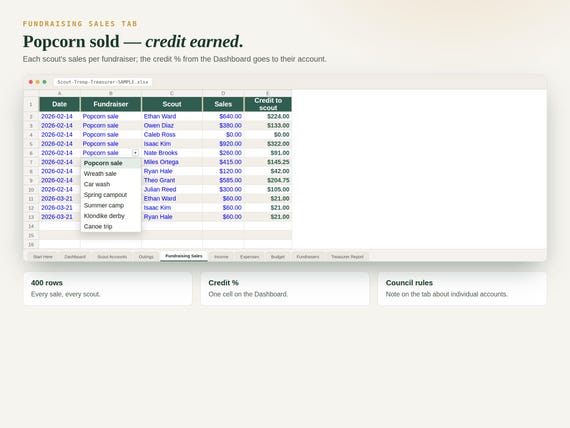Viewport: 570px width, 428px height.
Task: Select row 14 number header
Action: point(31,226)
